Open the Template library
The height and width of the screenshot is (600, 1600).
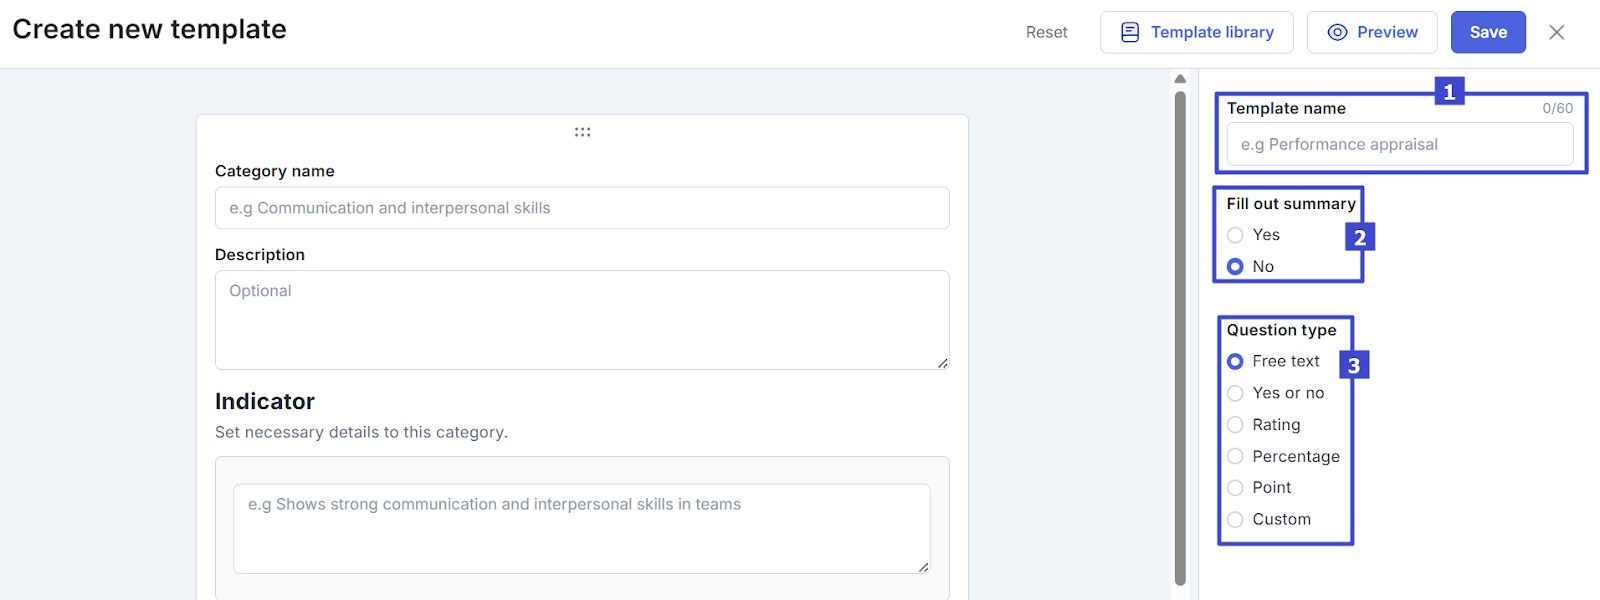coord(1196,32)
